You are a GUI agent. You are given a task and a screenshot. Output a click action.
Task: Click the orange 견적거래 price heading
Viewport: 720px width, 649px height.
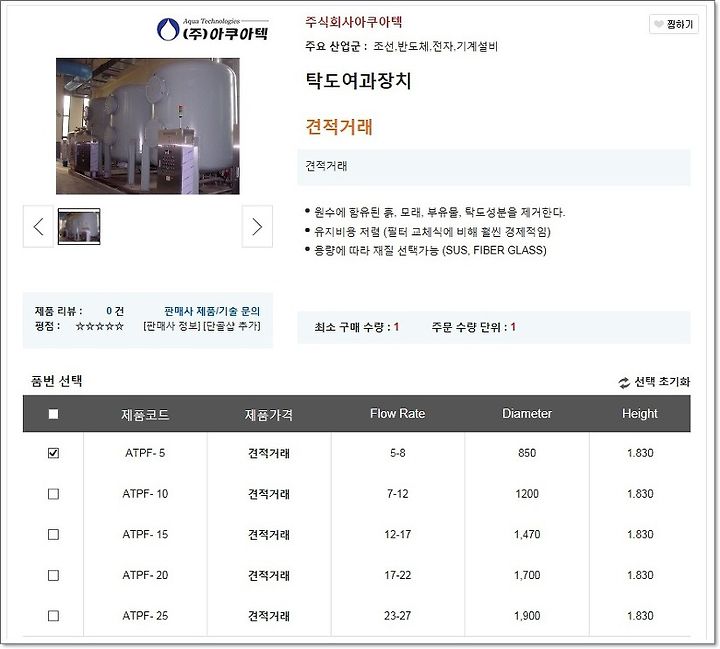(339, 127)
